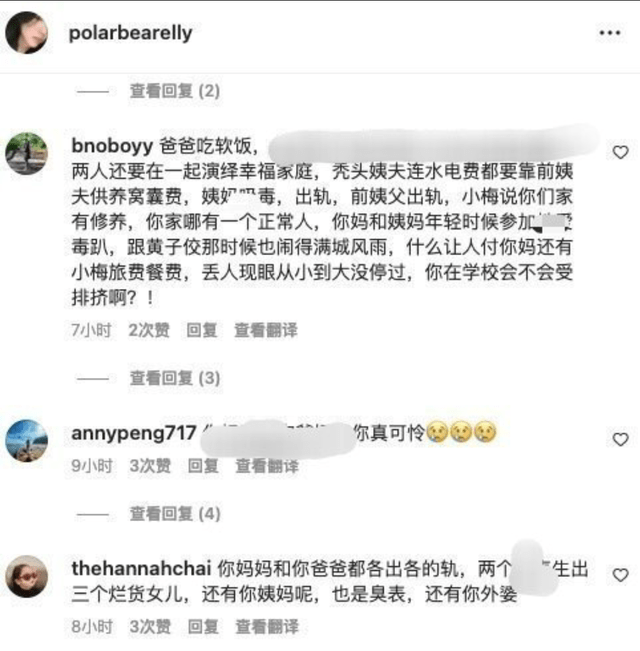The image size is (640, 651).
Task: Like annypeng717's comment with heart icon
Action: [620, 439]
